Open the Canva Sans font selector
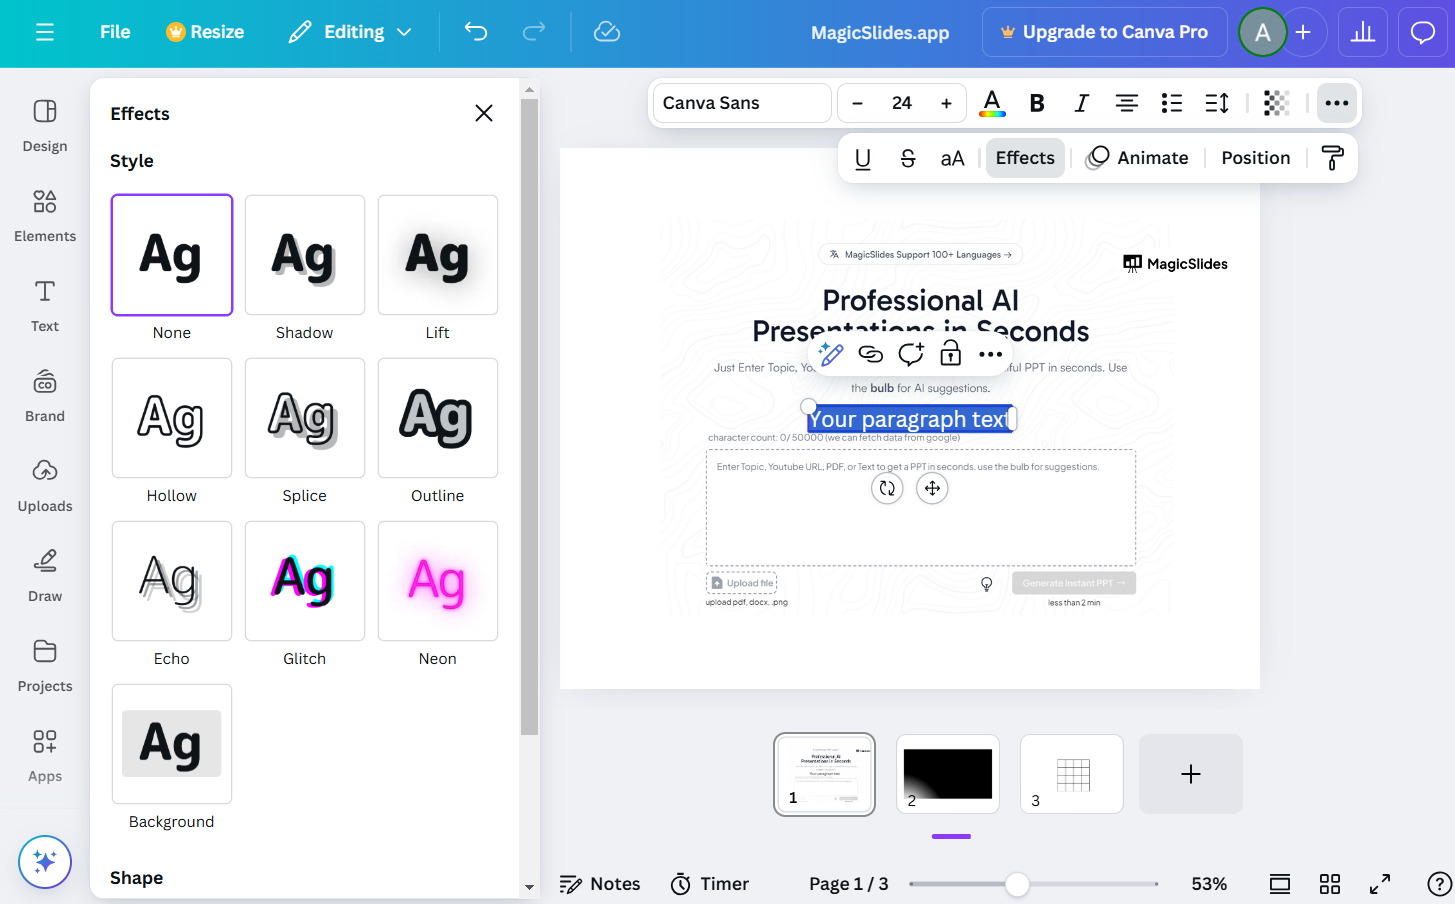 [x=742, y=103]
